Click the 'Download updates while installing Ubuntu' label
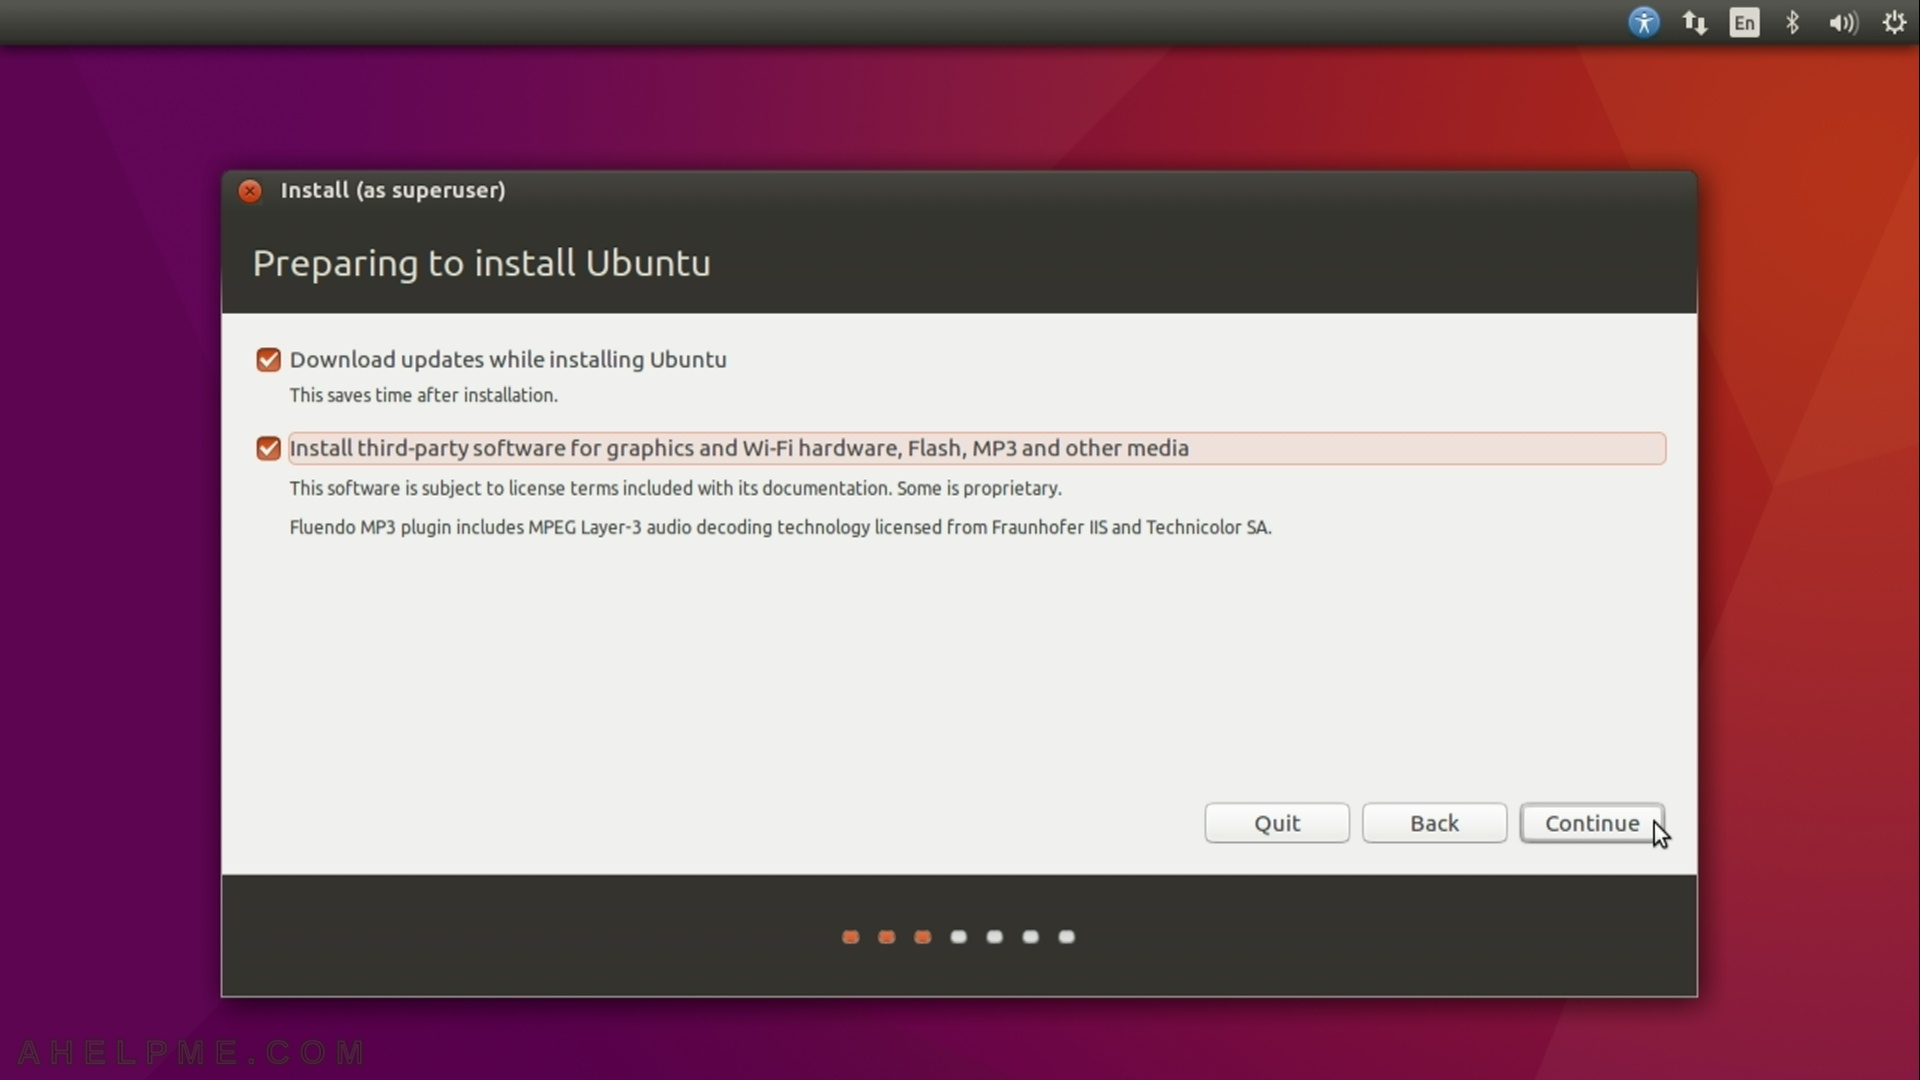 click(508, 360)
